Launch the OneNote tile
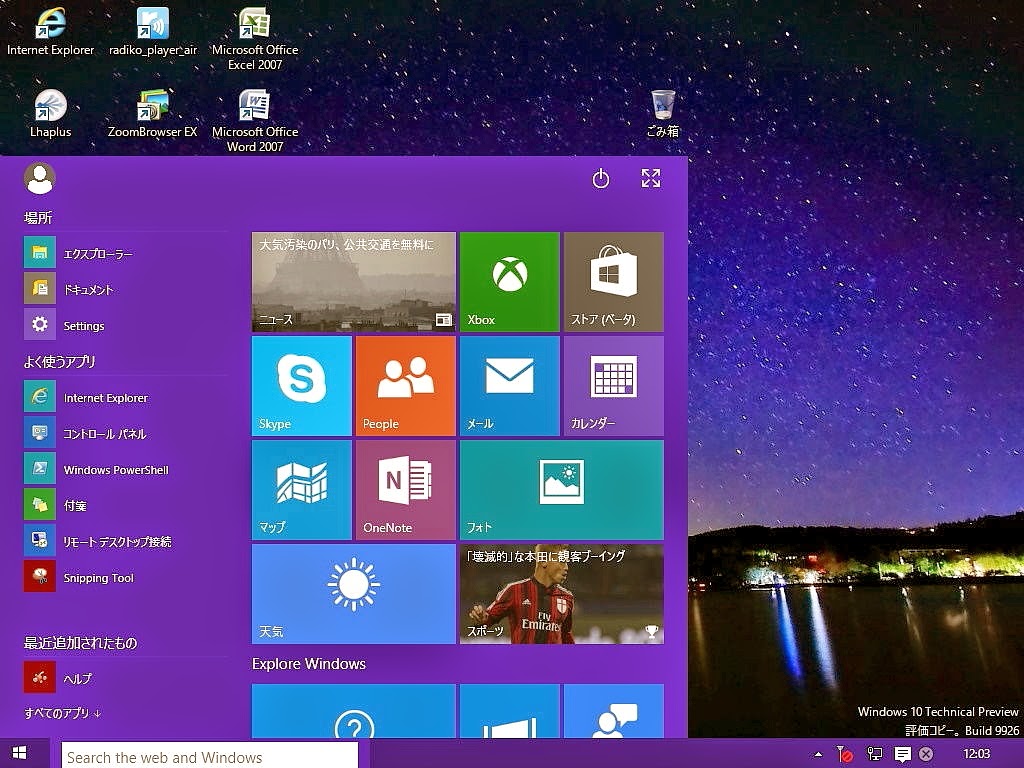The width and height of the screenshot is (1024, 768). click(x=406, y=490)
